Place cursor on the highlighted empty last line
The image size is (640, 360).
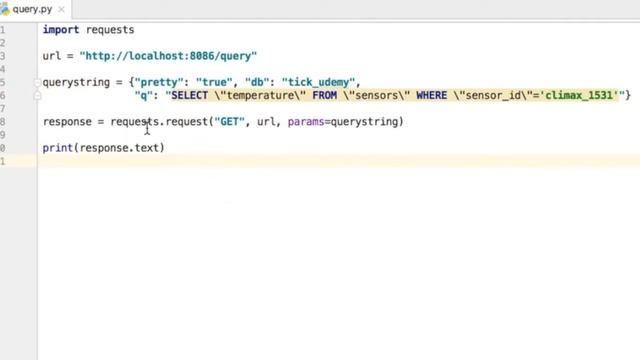339,161
